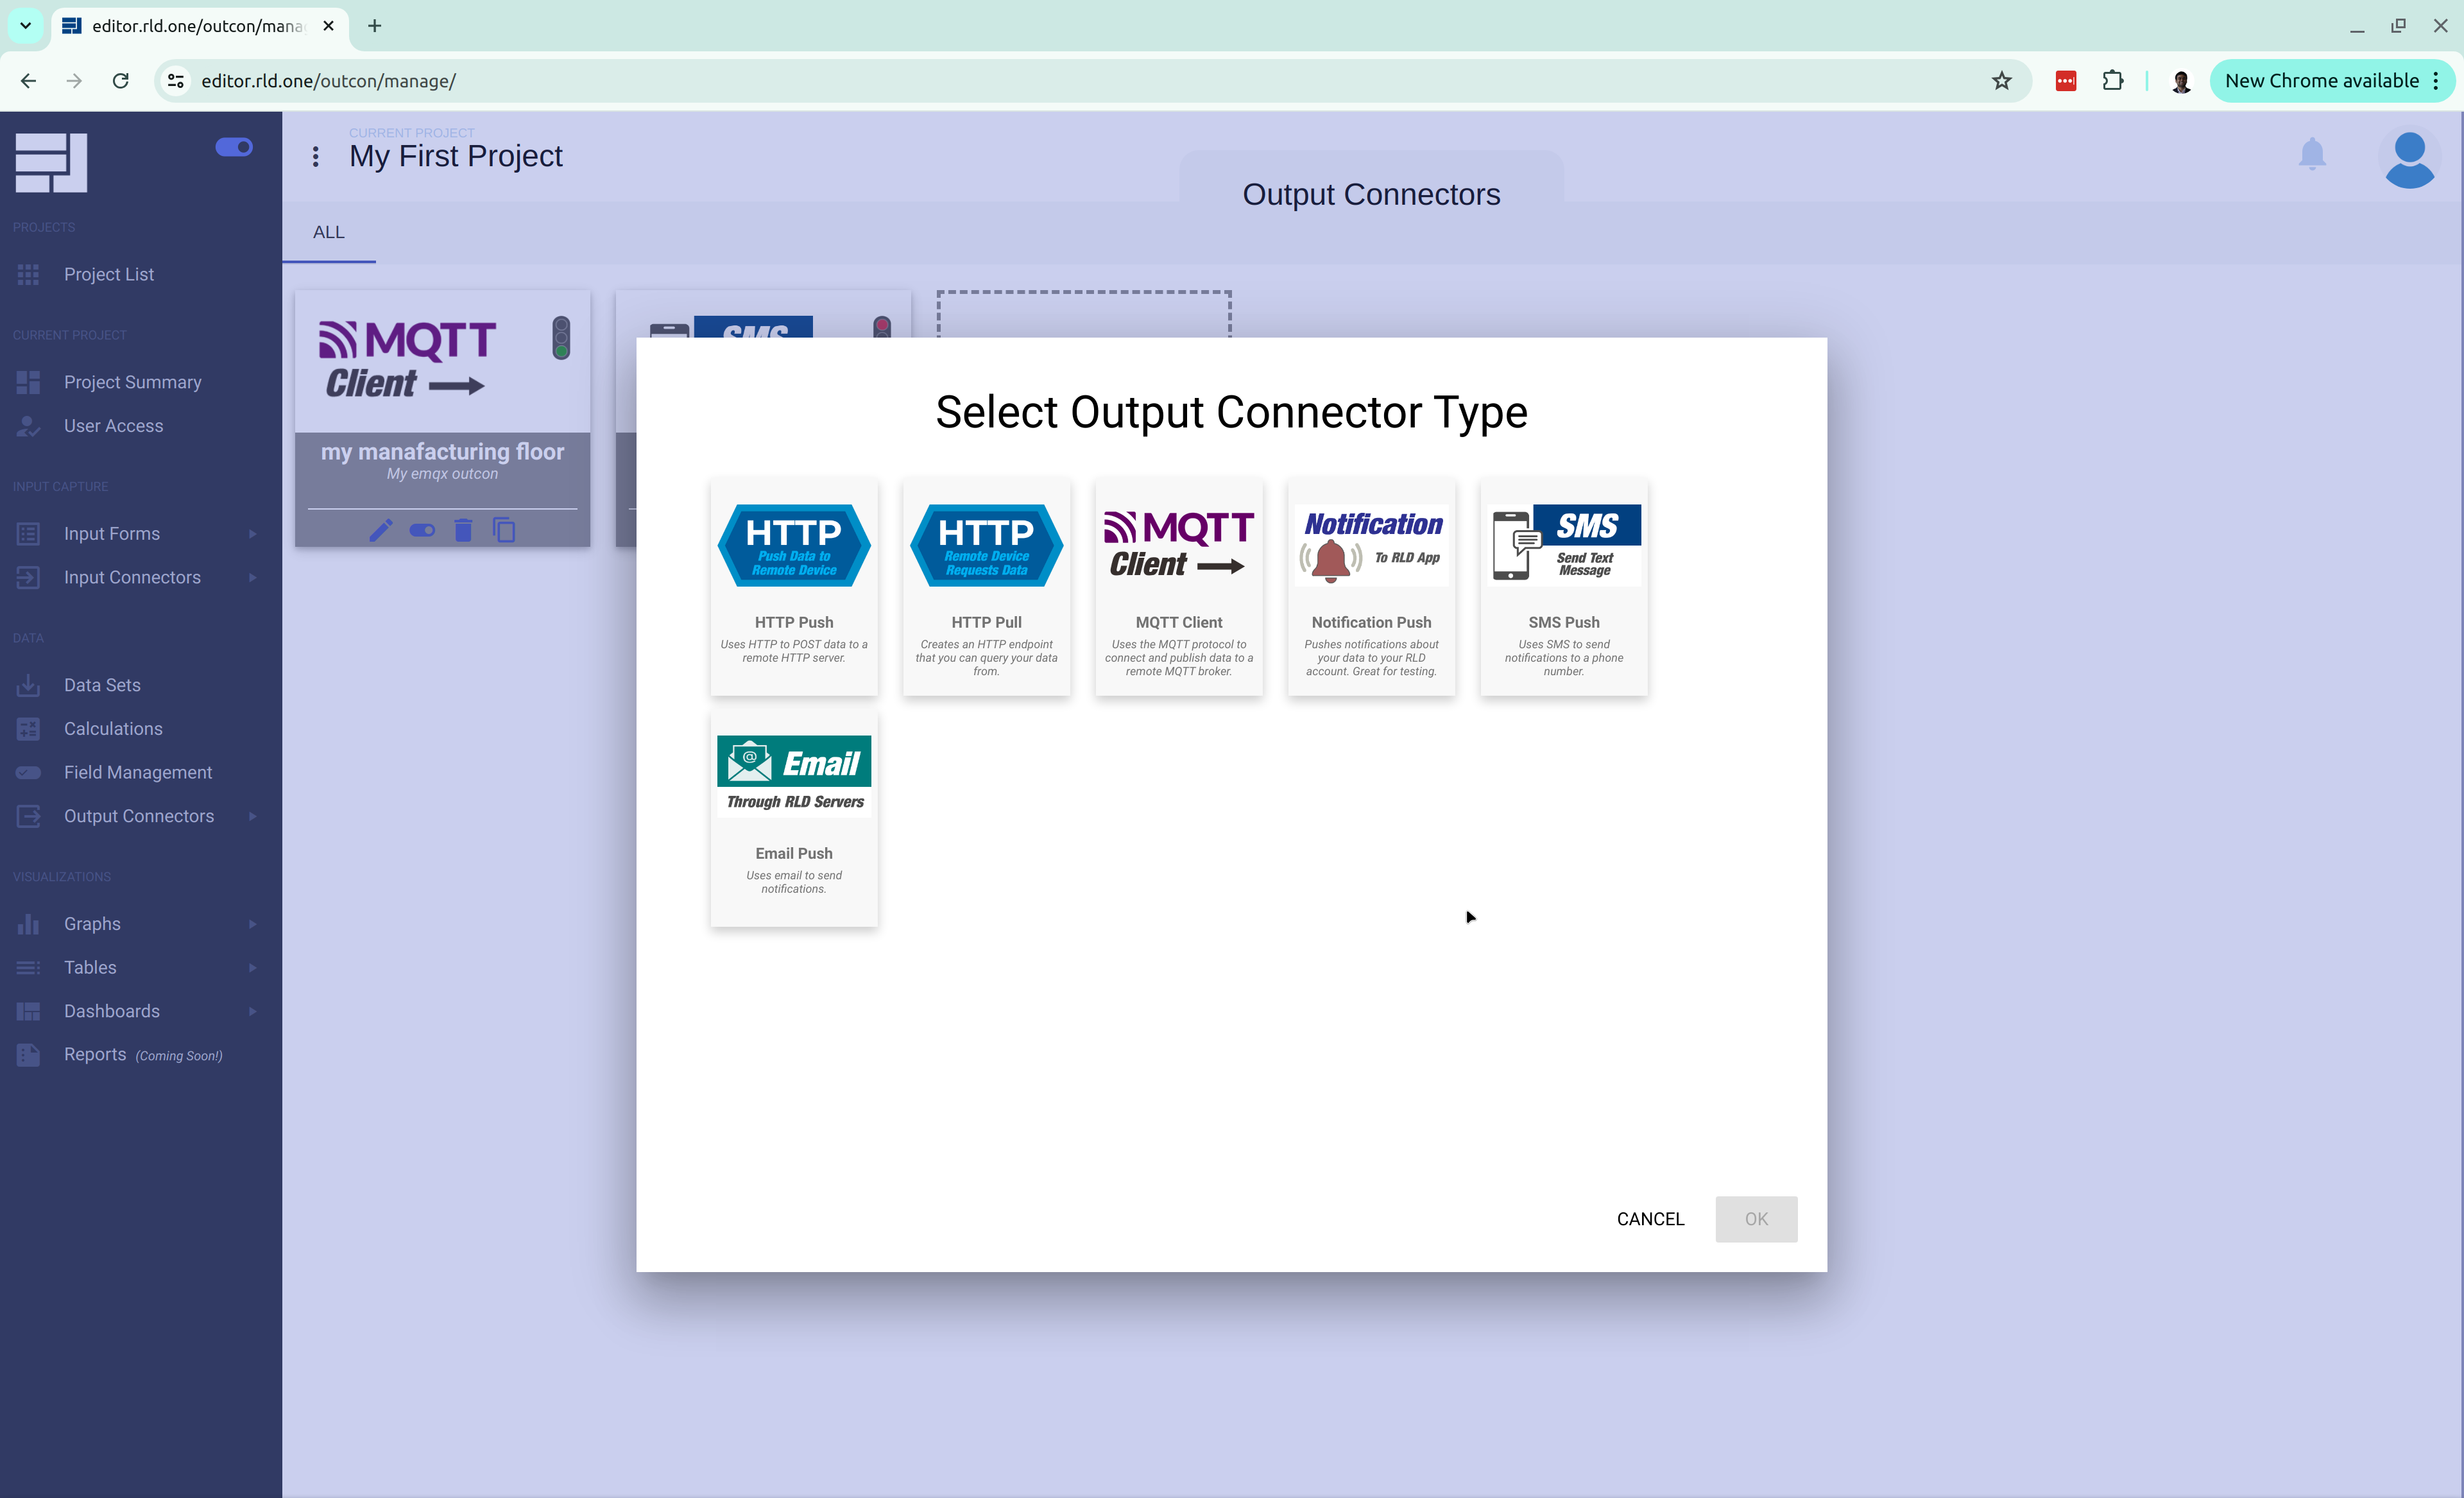Open Calculations section
Image resolution: width=2464 pixels, height=1498 pixels.
113,729
